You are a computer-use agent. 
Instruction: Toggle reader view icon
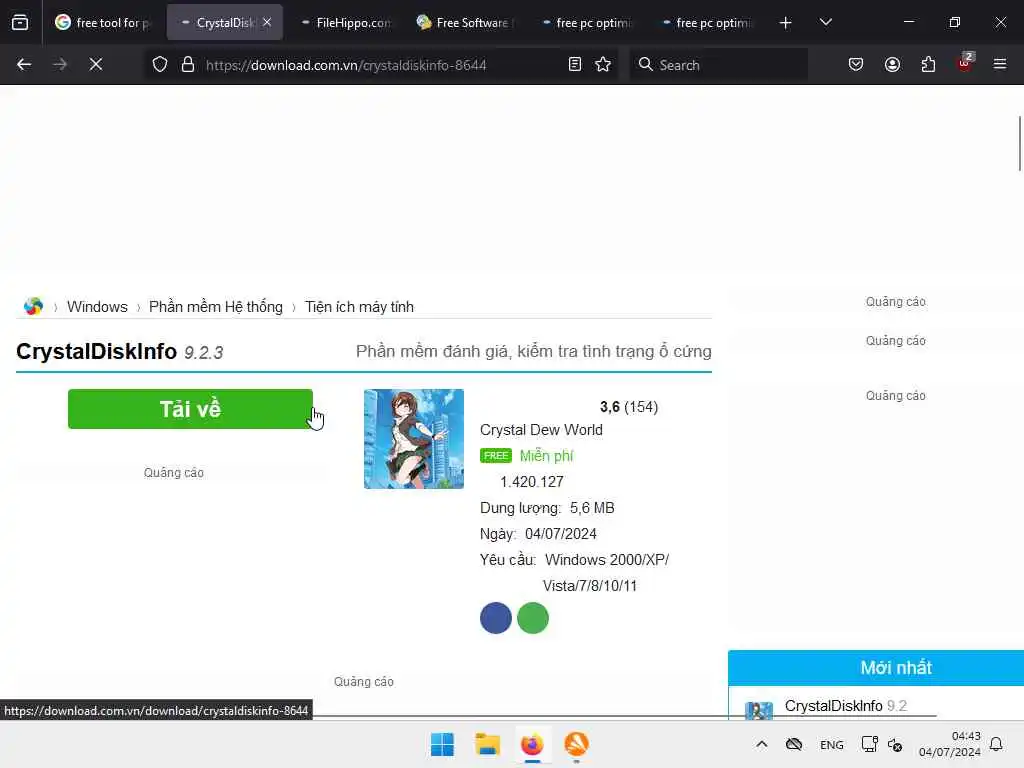pyautogui.click(x=575, y=65)
